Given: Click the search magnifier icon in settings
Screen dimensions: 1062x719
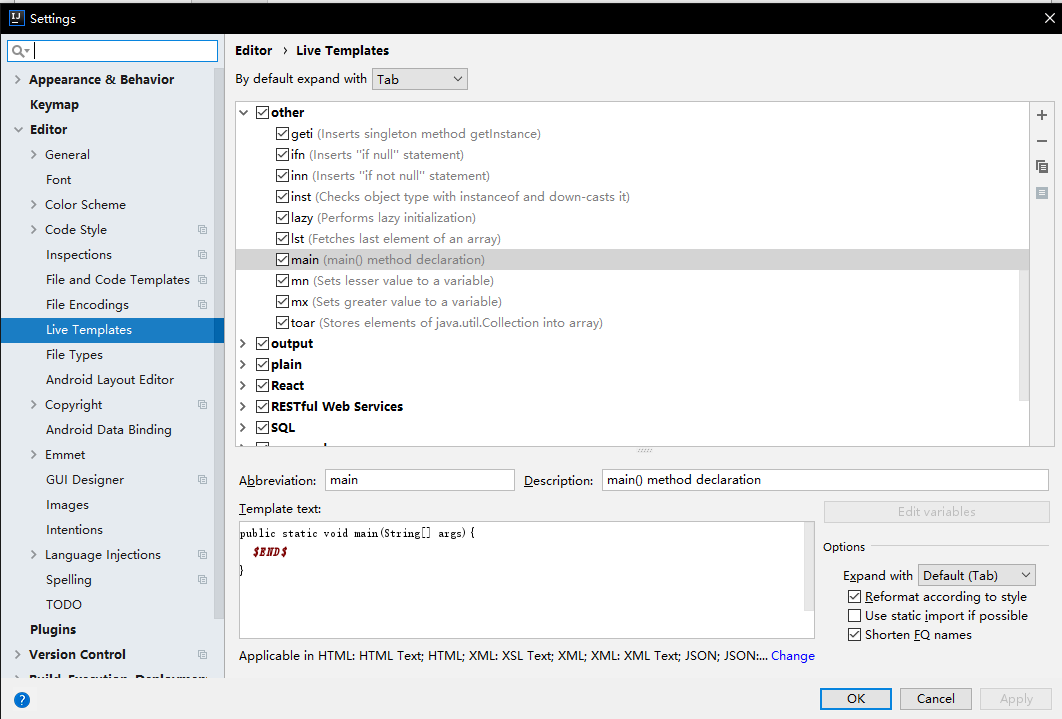Looking at the screenshot, I should tap(19, 51).
